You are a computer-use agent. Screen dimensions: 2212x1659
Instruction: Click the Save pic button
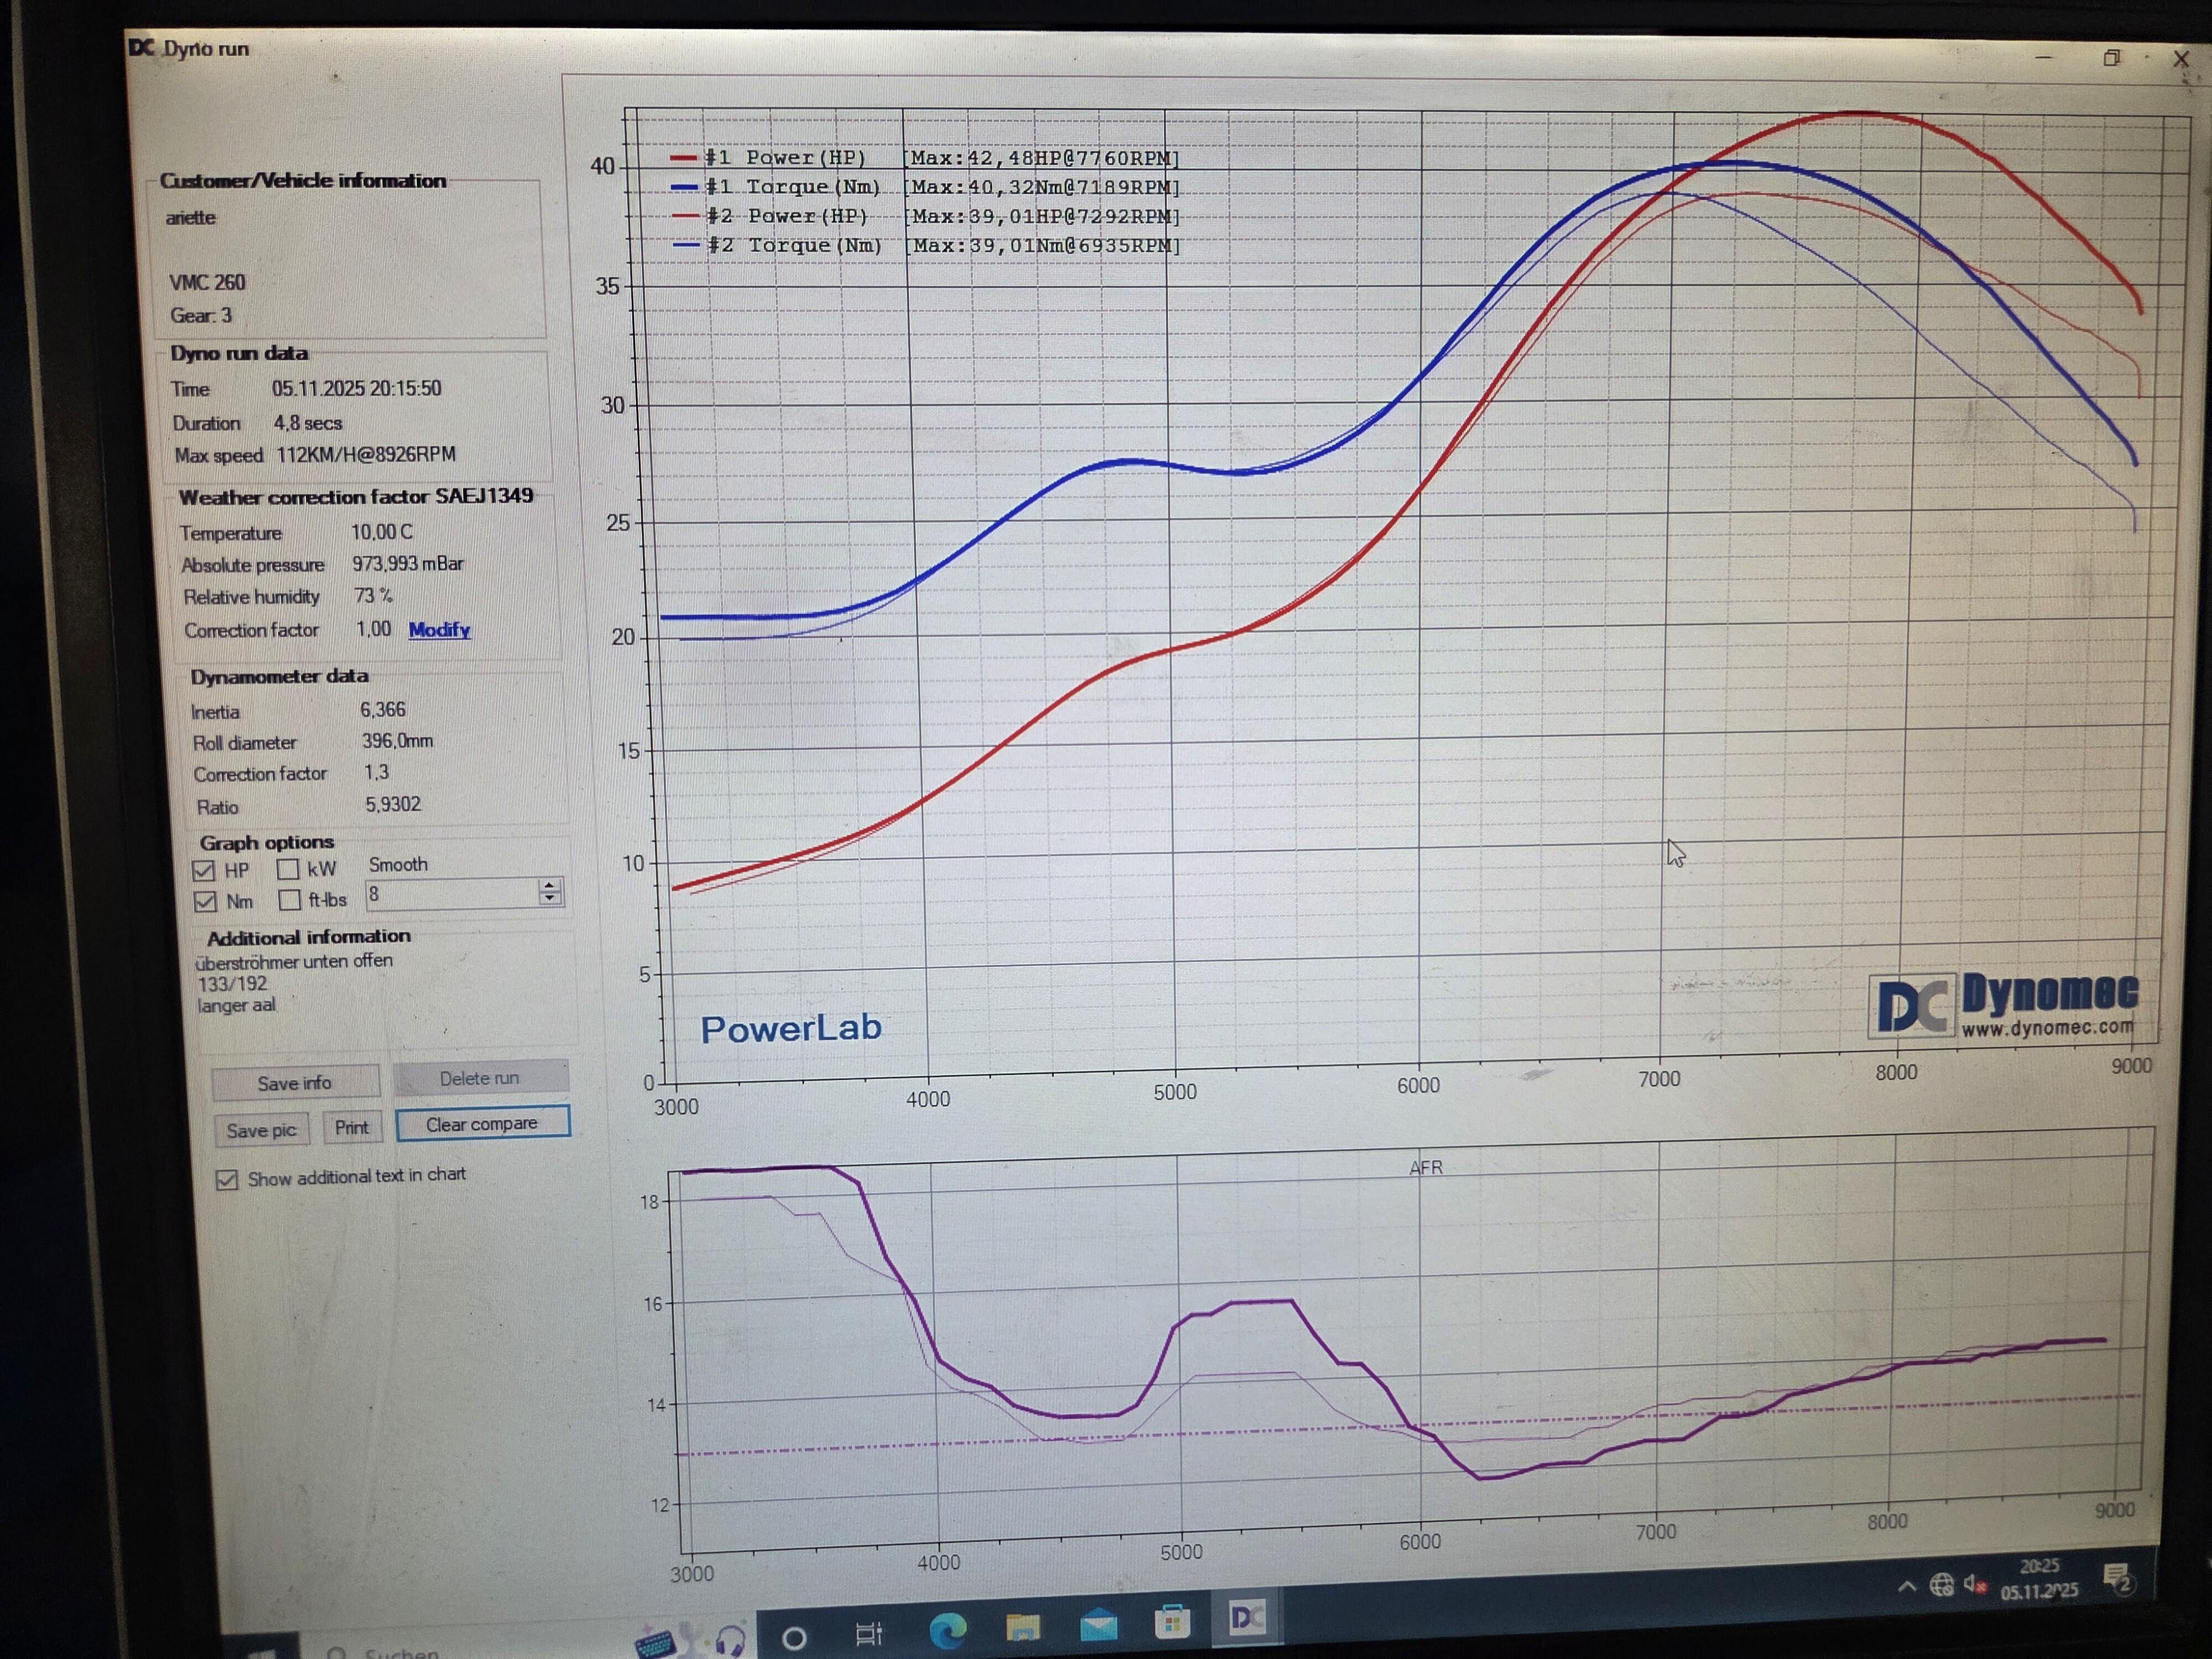(x=261, y=1131)
